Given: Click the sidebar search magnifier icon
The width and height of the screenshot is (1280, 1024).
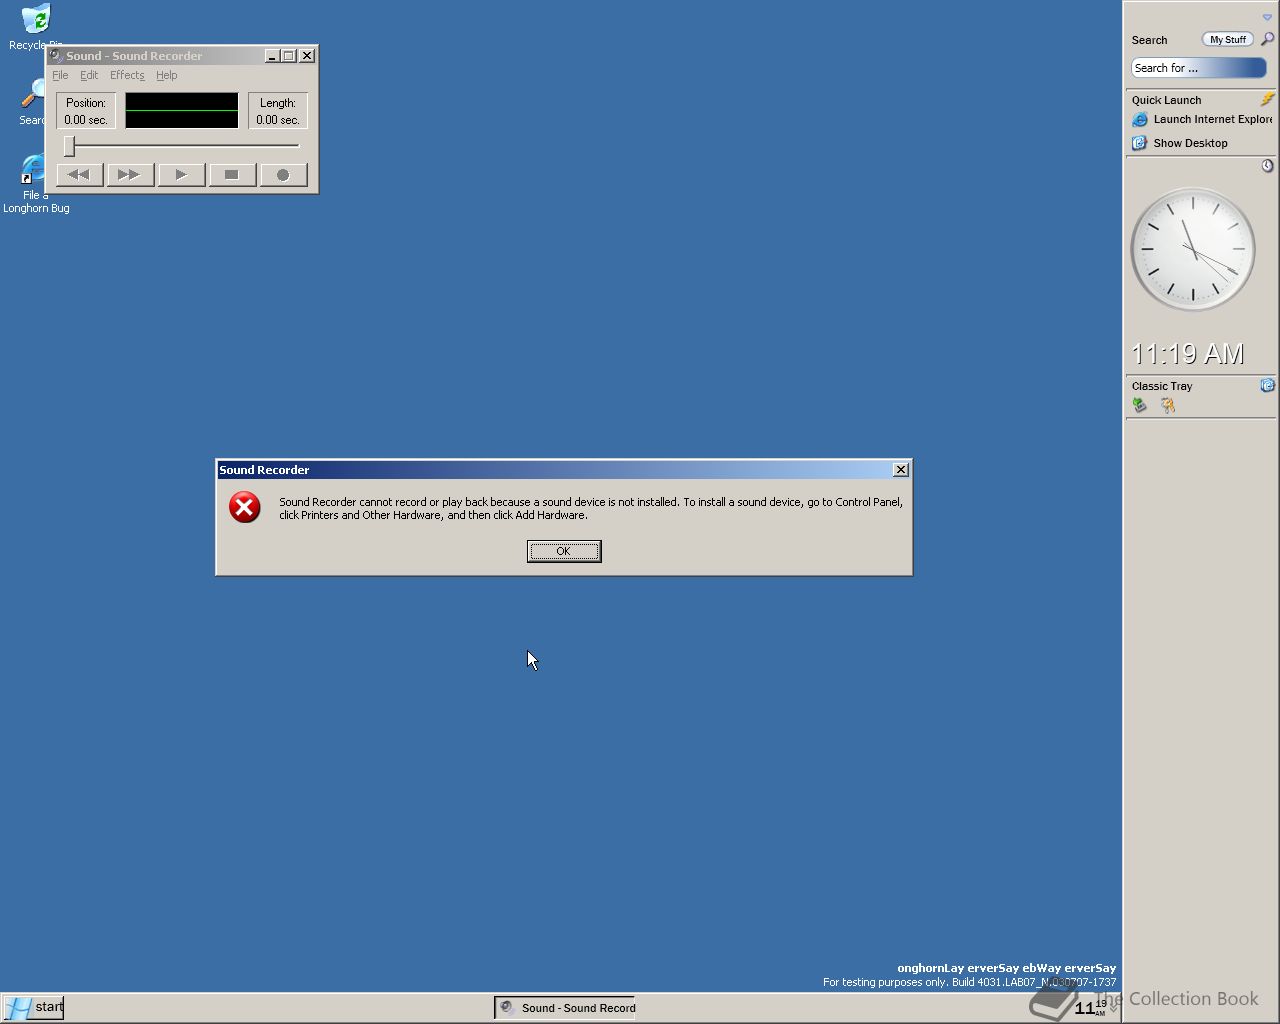Looking at the screenshot, I should coord(1267,39).
